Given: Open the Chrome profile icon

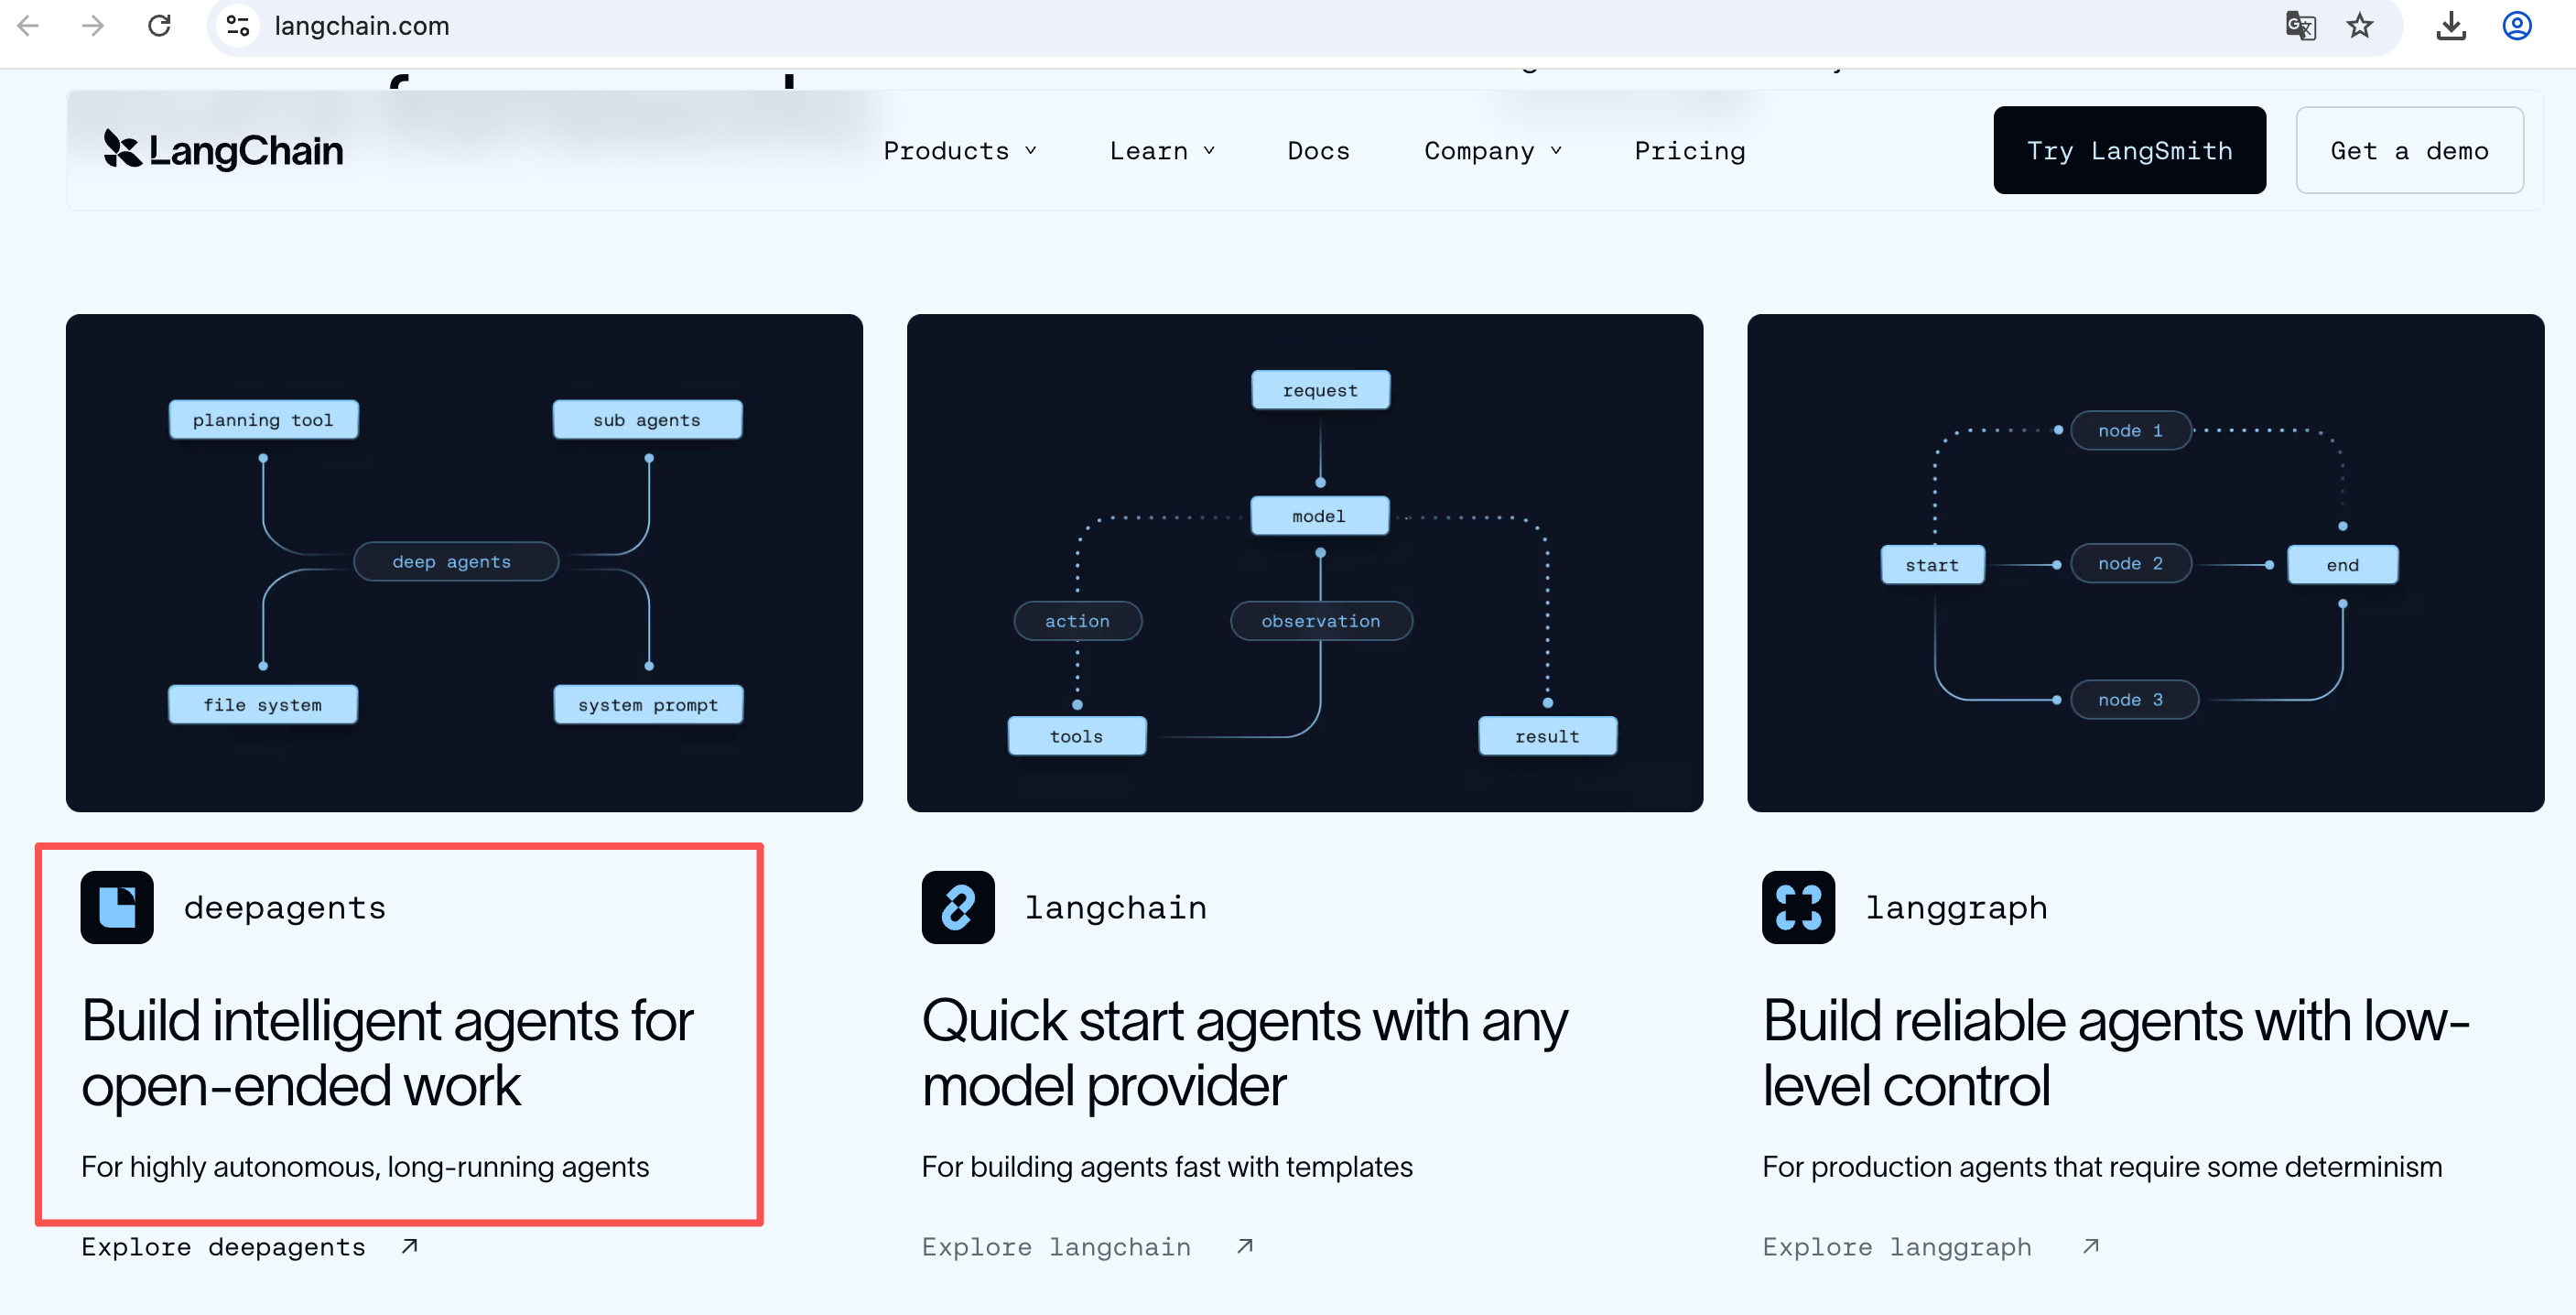Looking at the screenshot, I should (2516, 26).
